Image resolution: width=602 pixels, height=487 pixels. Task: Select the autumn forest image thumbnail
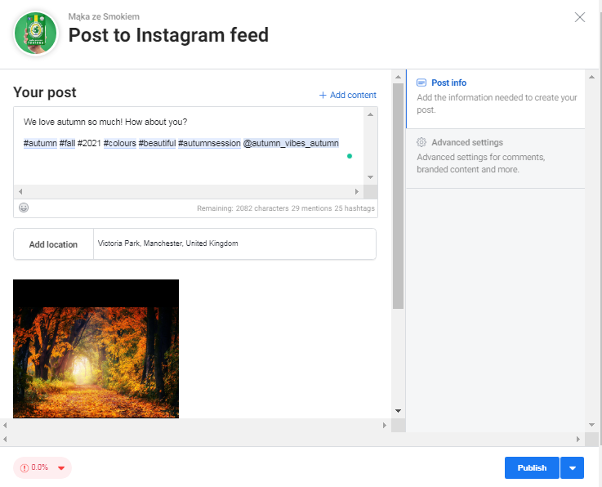(x=96, y=349)
